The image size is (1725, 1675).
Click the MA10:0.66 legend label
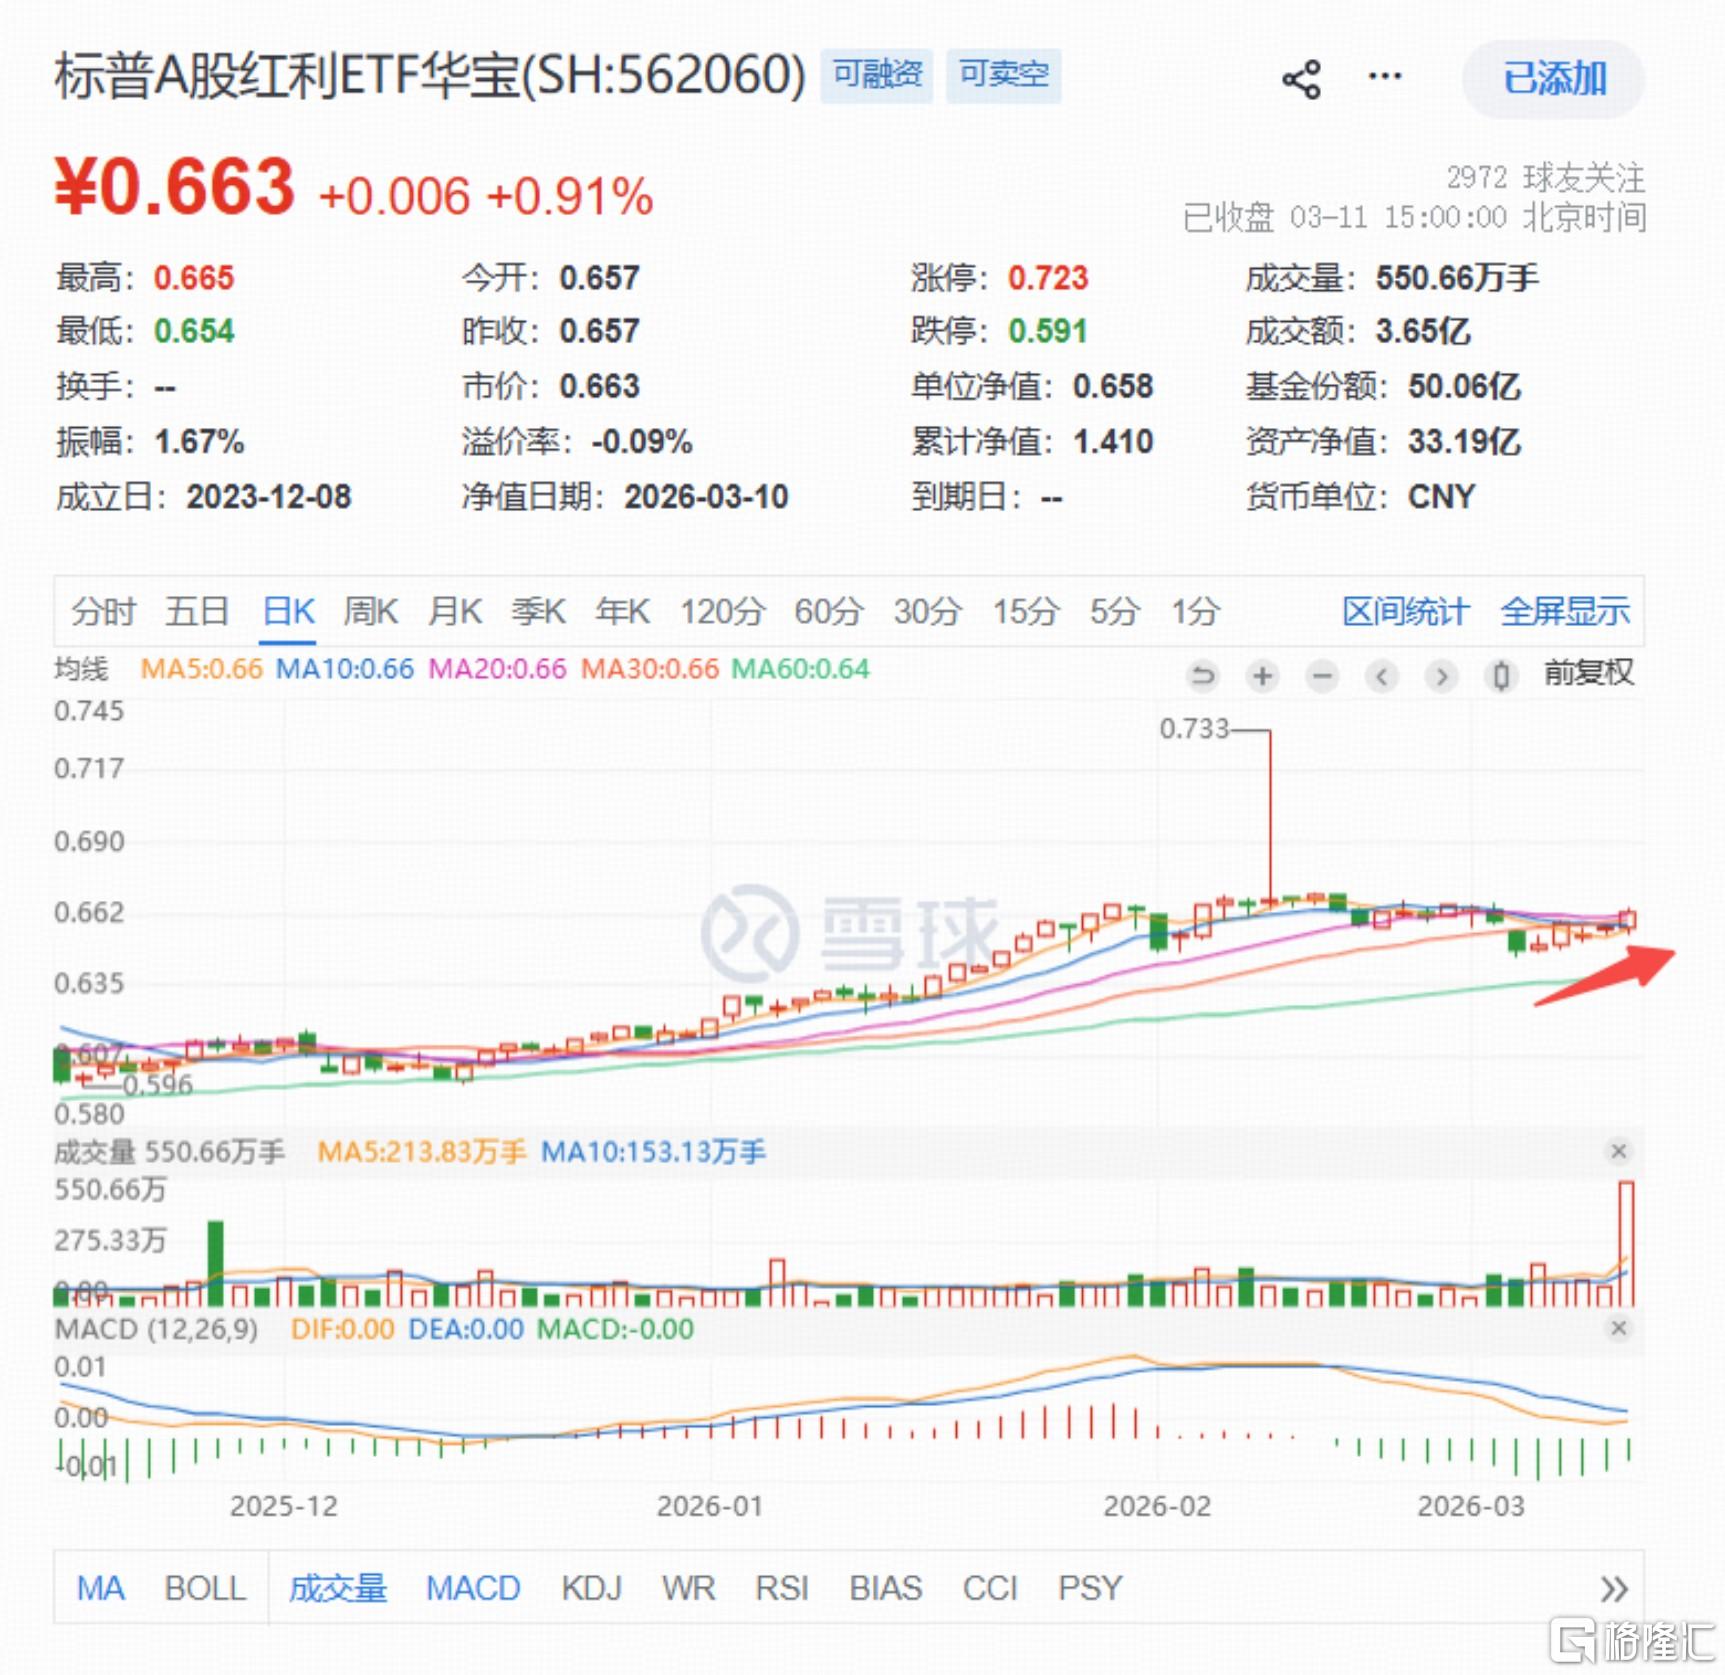344,669
